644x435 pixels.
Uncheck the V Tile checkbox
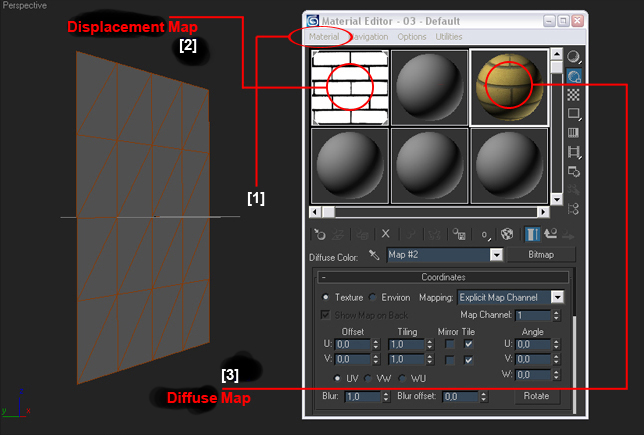(x=468, y=359)
